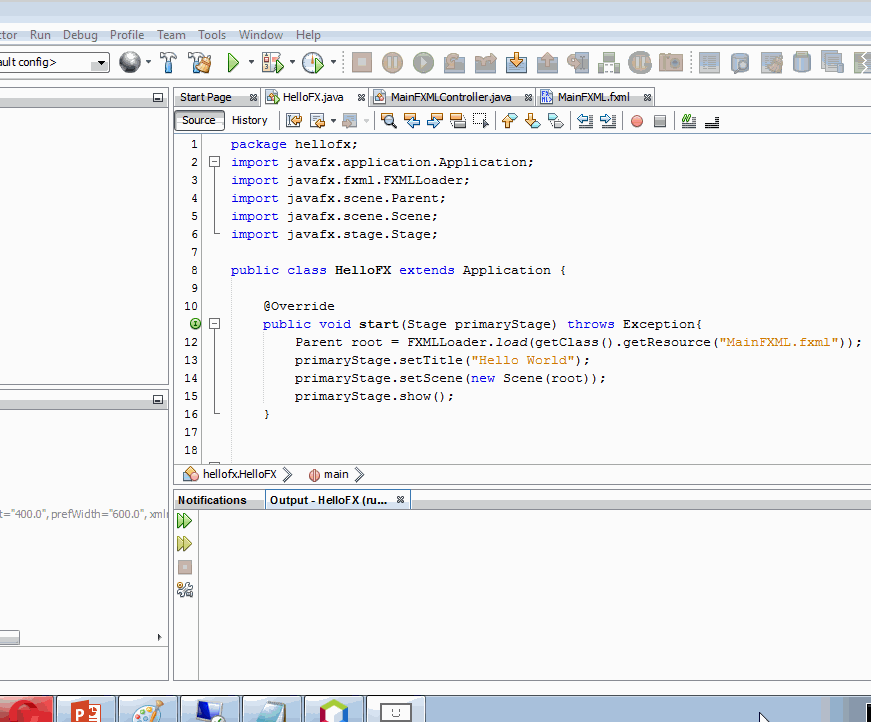The width and height of the screenshot is (871, 722).
Task: Select the HelloFX.java tab
Action: click(313, 97)
